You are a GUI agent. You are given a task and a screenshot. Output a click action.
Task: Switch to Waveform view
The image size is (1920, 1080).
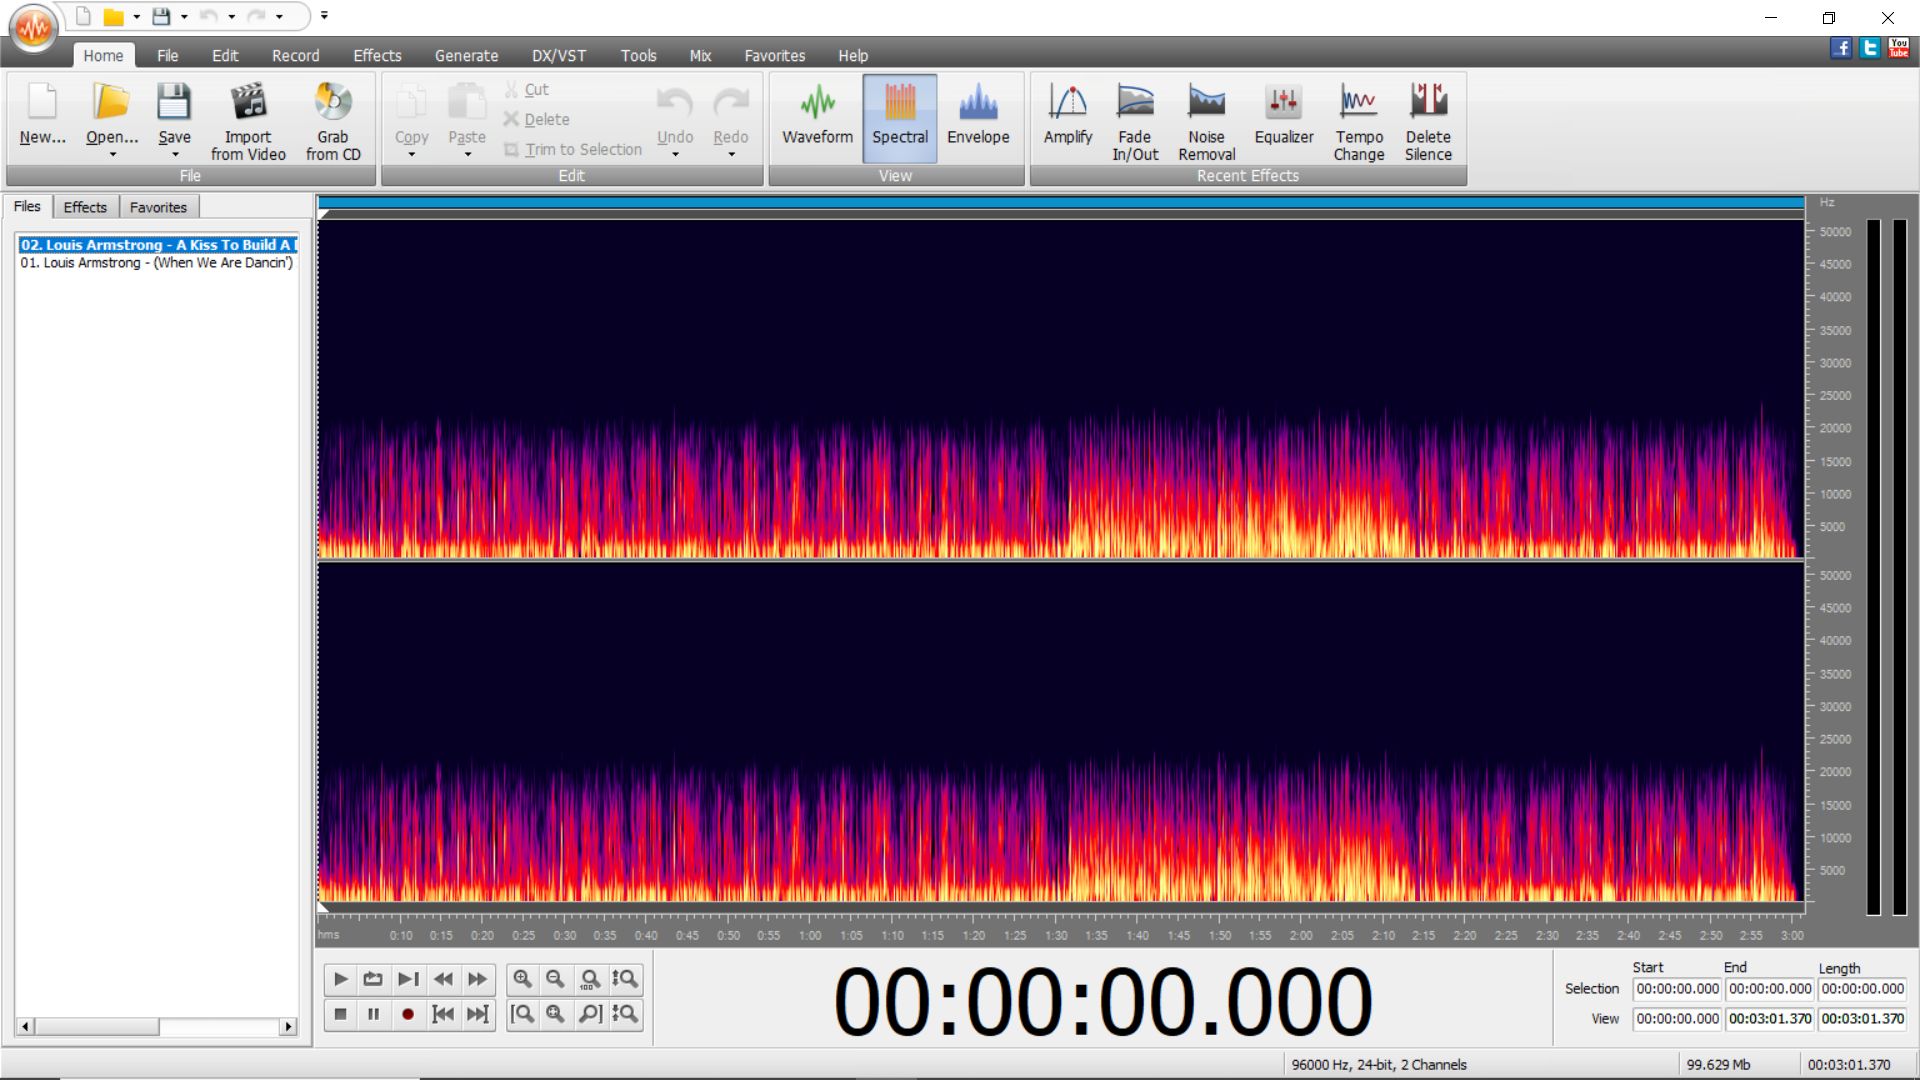coord(817,117)
